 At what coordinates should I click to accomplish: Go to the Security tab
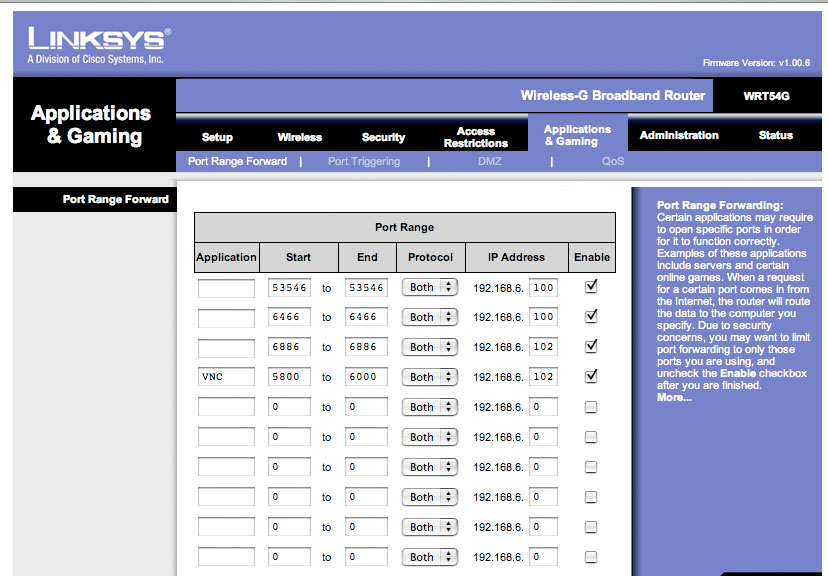pos(383,137)
